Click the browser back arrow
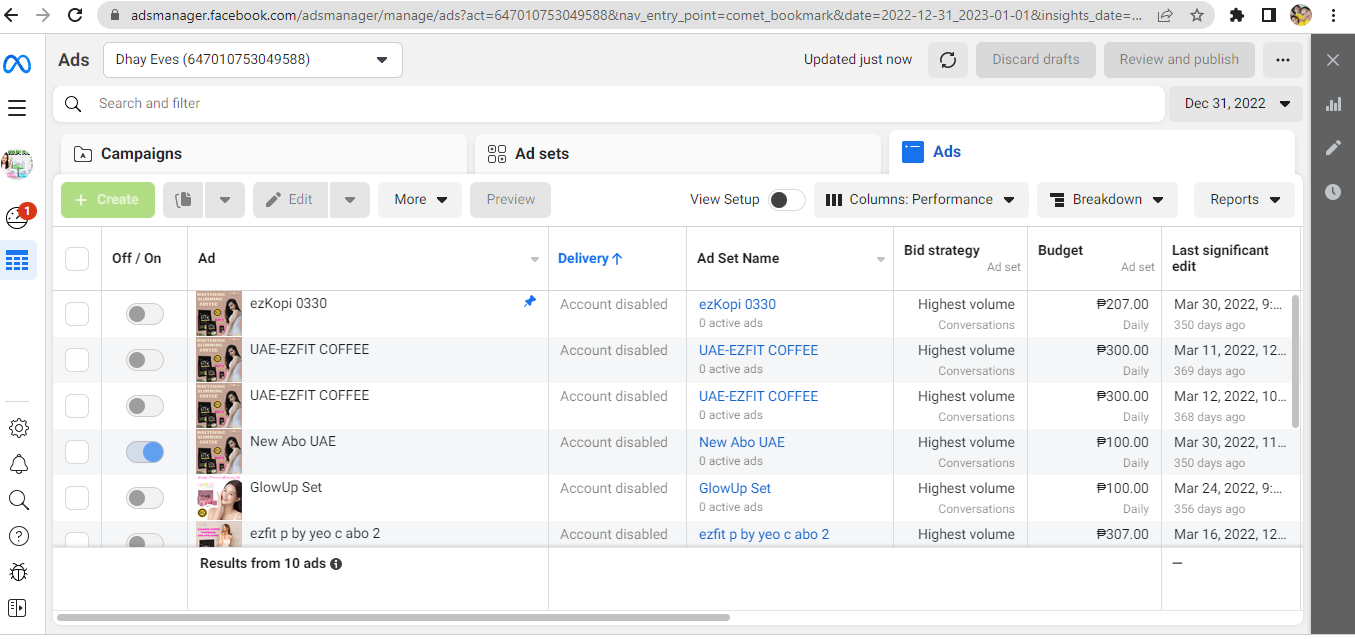The image size is (1355, 639). 12,15
